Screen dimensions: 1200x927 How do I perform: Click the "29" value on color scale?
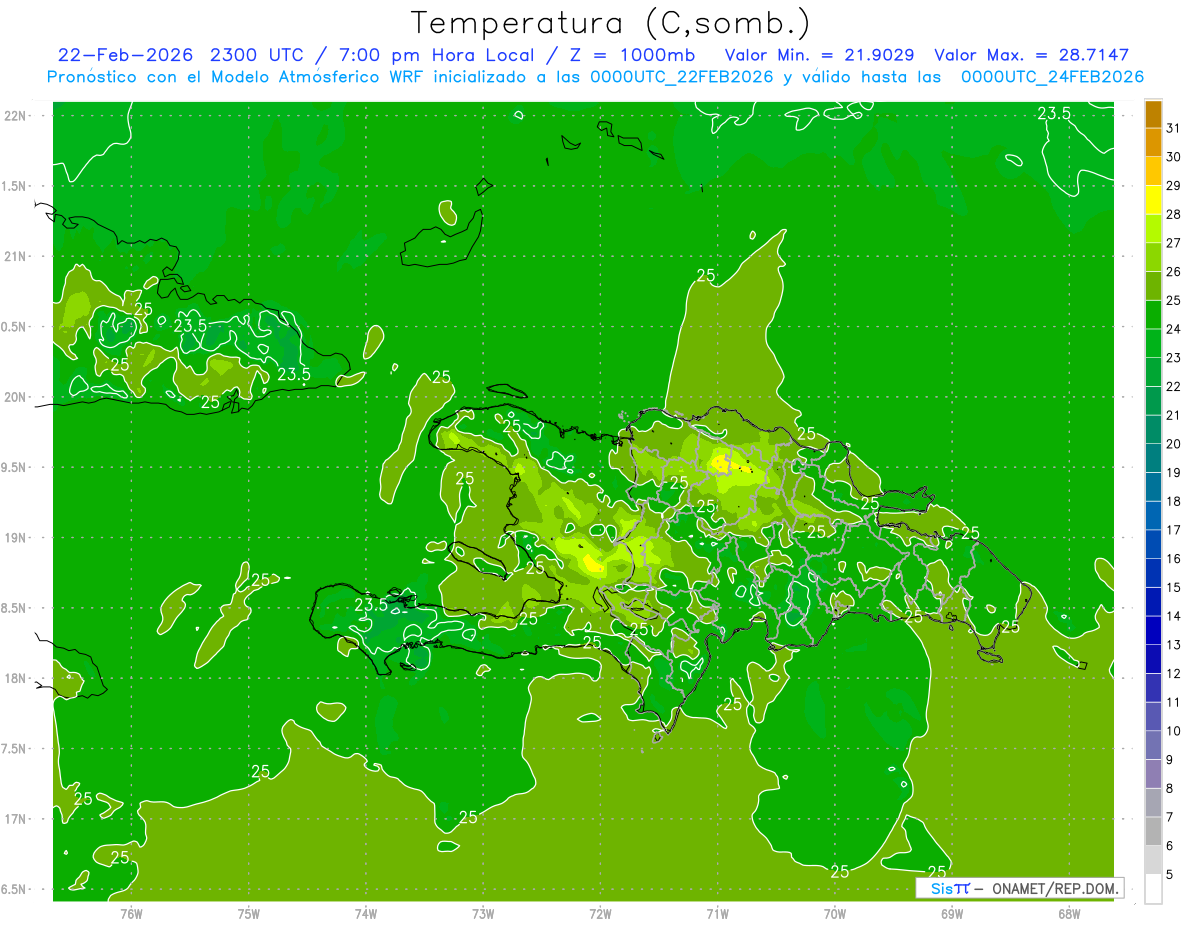pyautogui.click(x=1173, y=185)
